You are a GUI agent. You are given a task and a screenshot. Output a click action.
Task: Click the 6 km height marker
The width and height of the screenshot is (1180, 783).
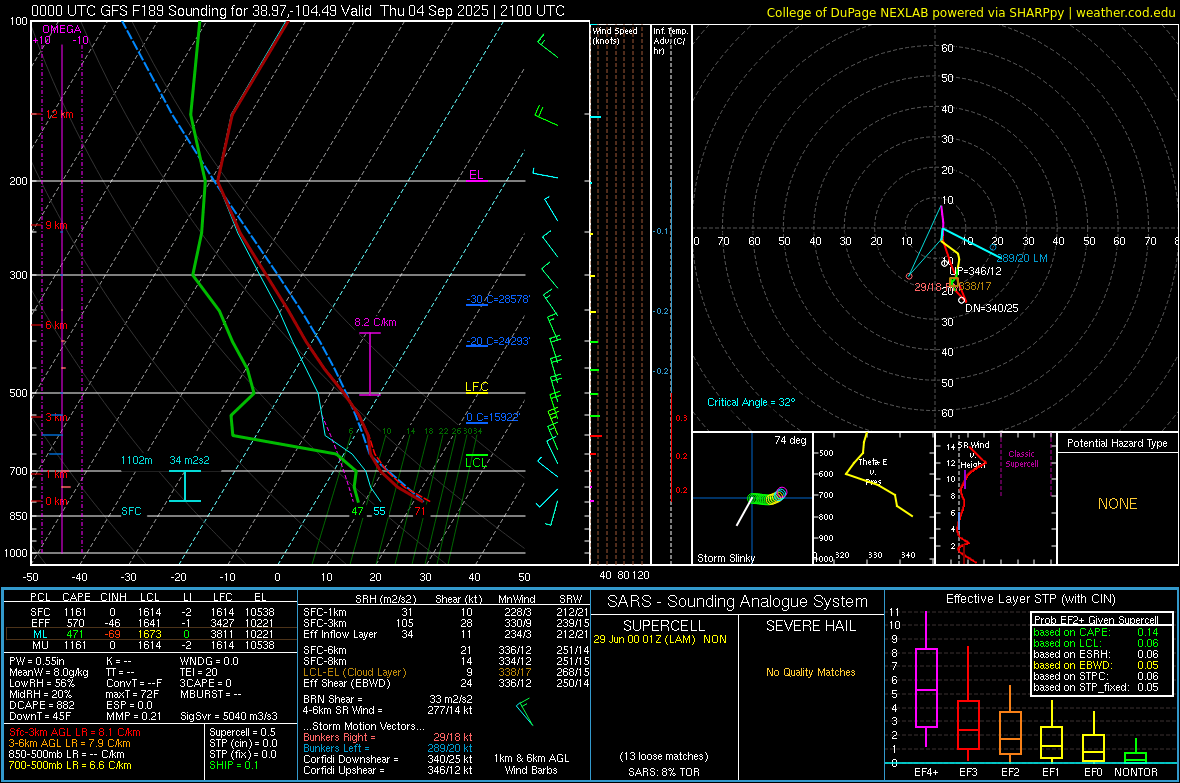coord(57,325)
